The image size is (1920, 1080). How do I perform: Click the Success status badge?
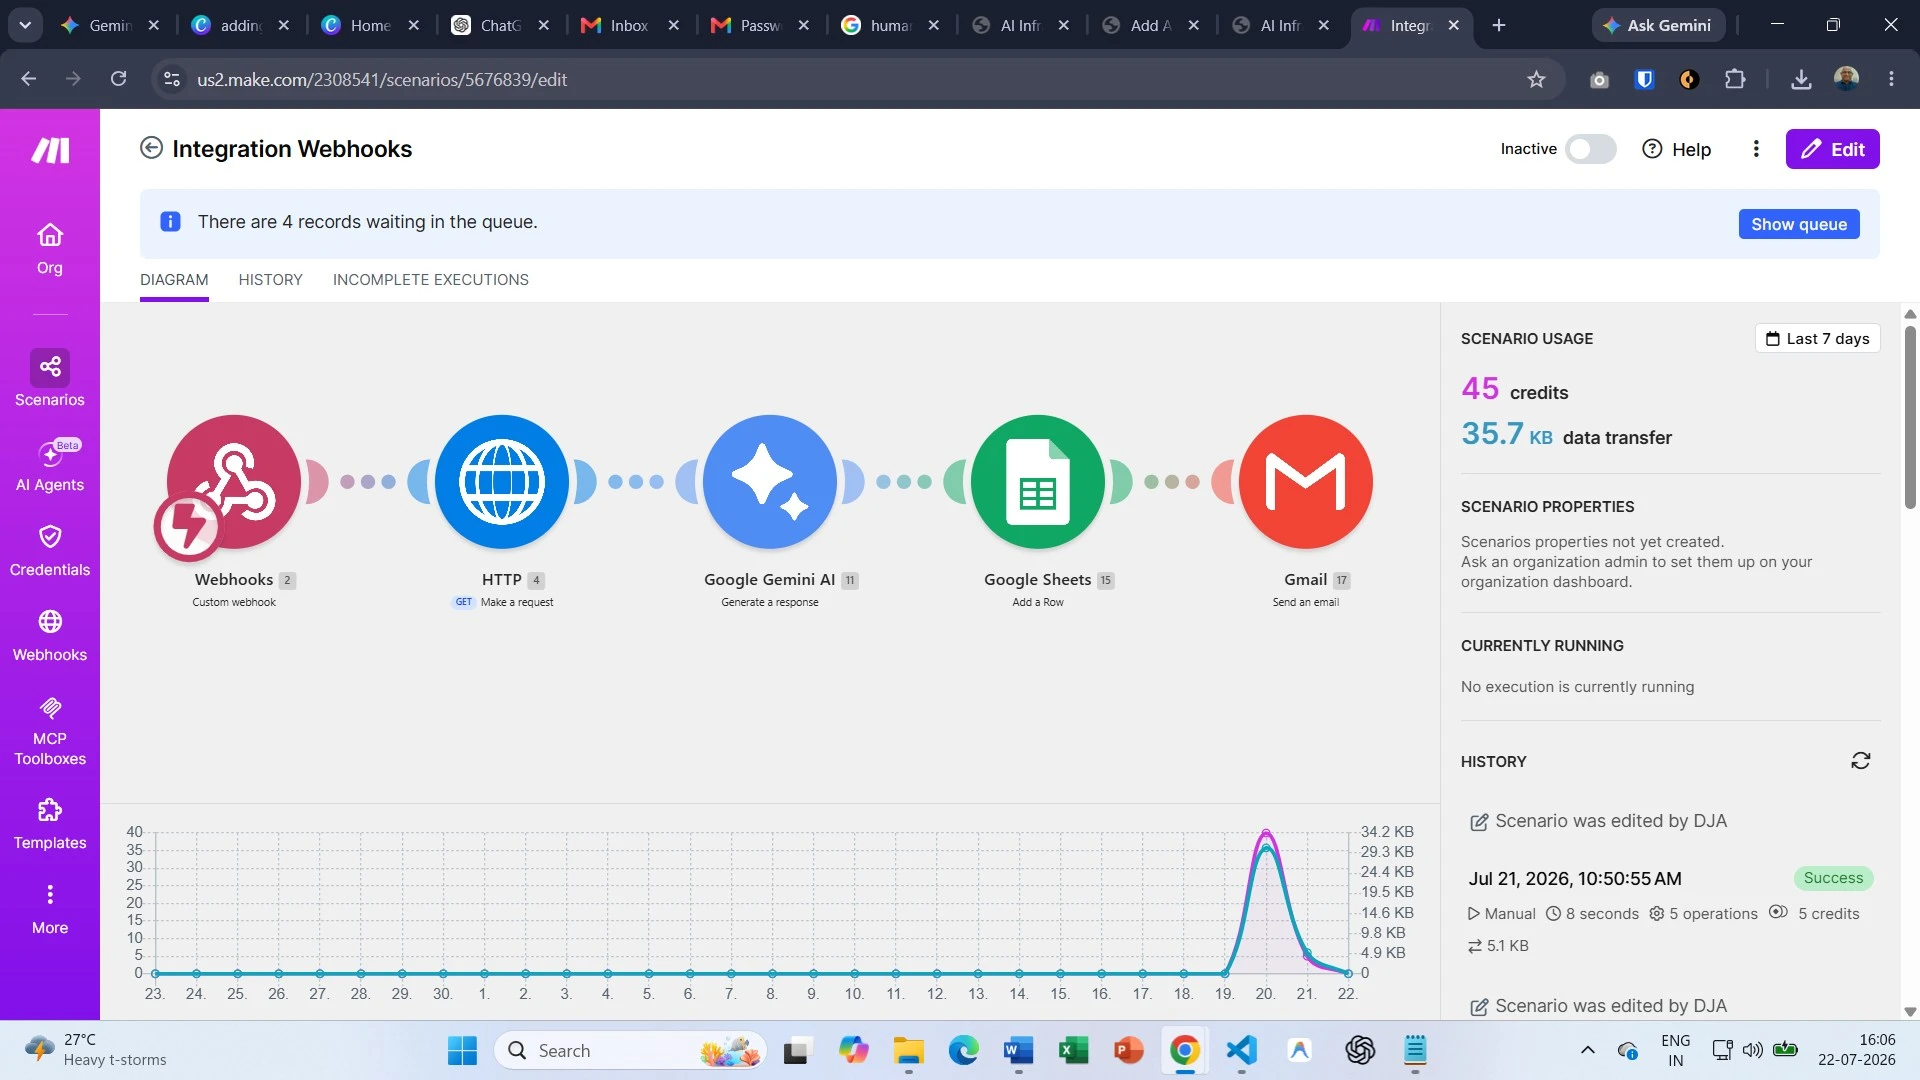click(1833, 878)
